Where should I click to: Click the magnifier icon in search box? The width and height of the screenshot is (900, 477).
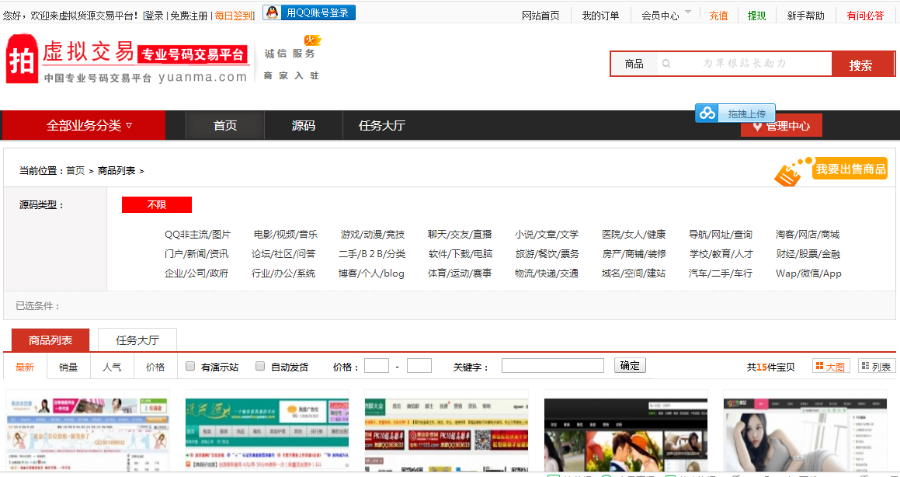click(x=666, y=64)
